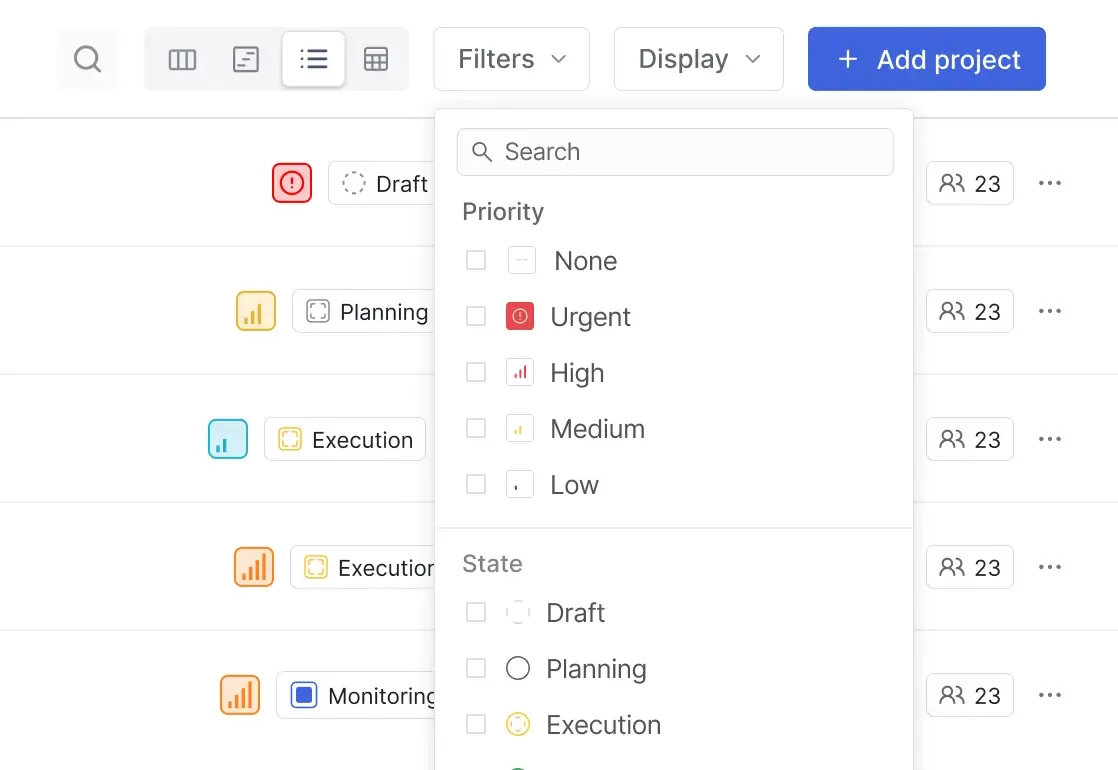Screen dimensions: 1118x770
Task: Click the 23 members count on the Monitoring row
Action: pyautogui.click(x=969, y=695)
